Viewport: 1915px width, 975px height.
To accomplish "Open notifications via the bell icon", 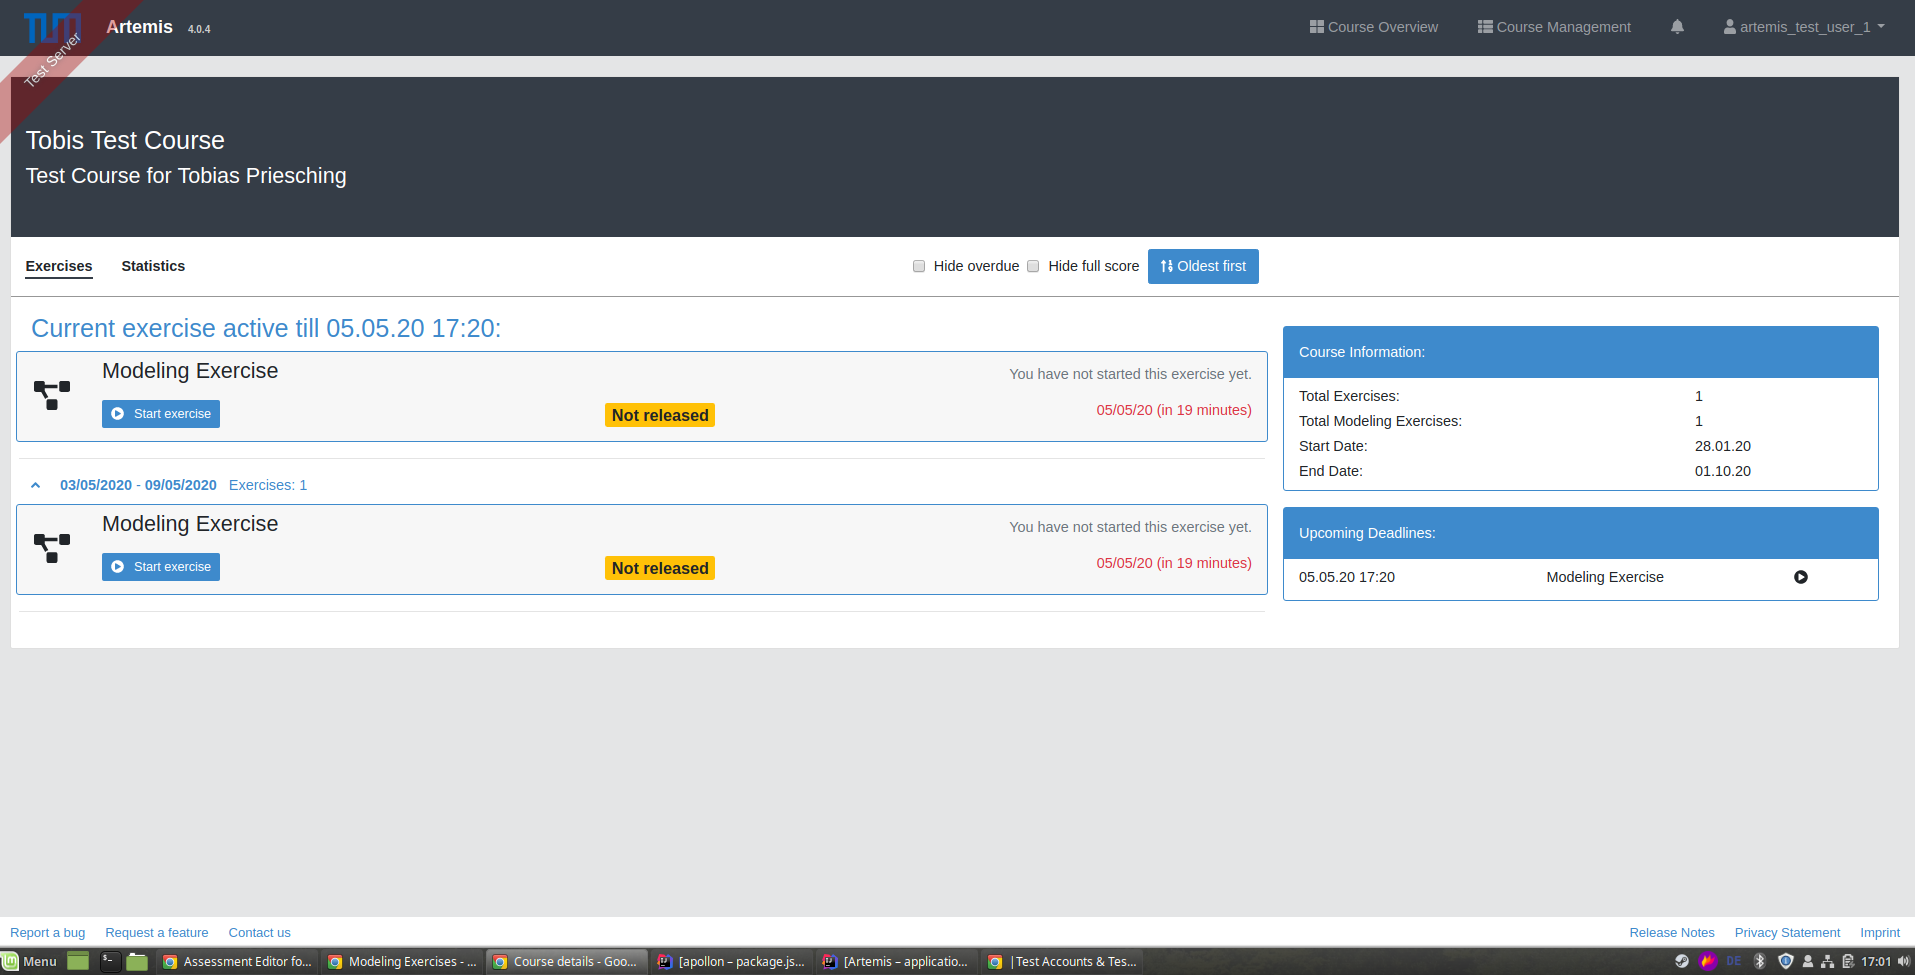I will tap(1676, 27).
